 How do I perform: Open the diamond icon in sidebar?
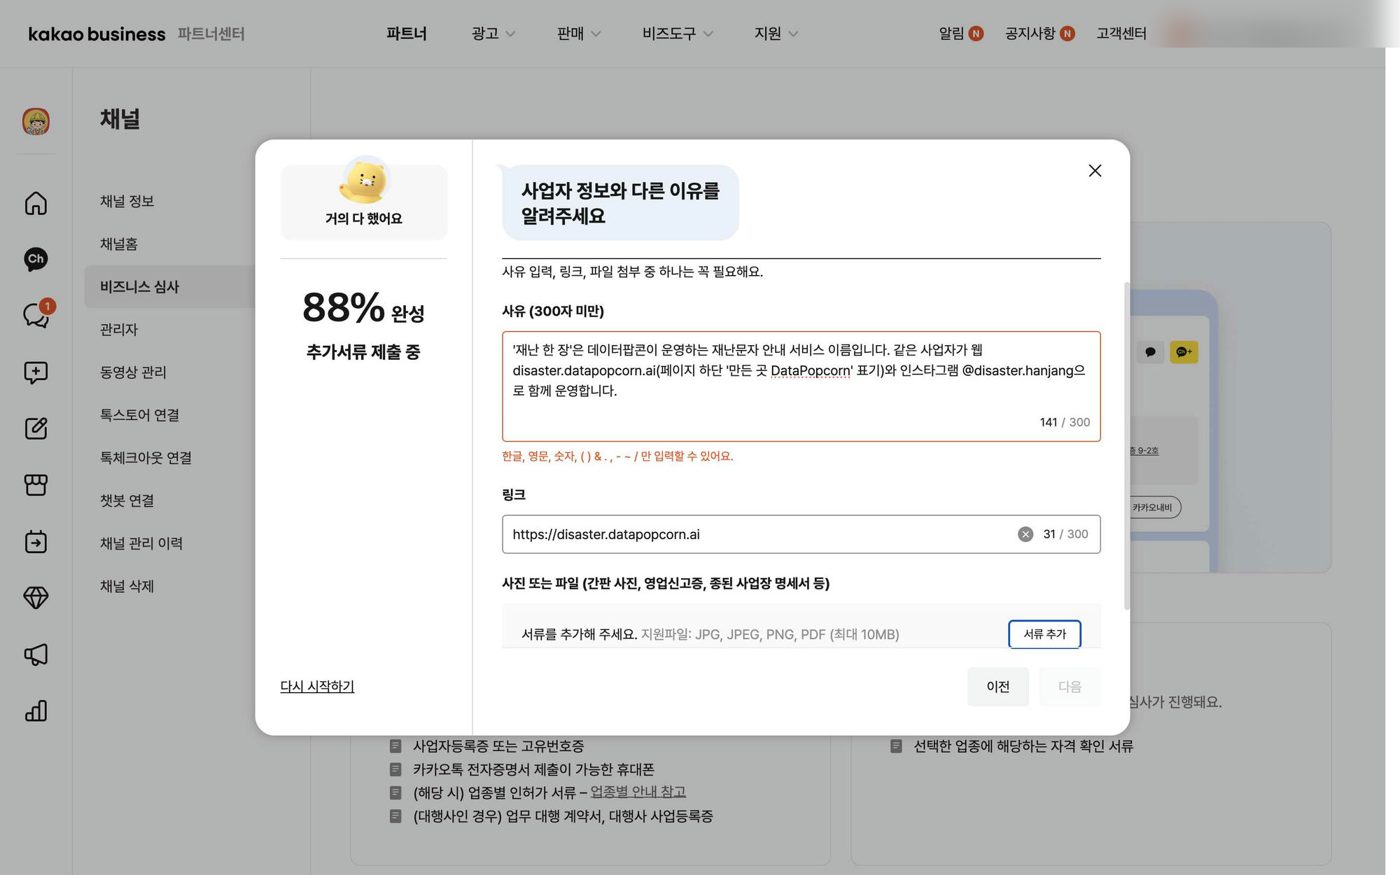[36, 598]
